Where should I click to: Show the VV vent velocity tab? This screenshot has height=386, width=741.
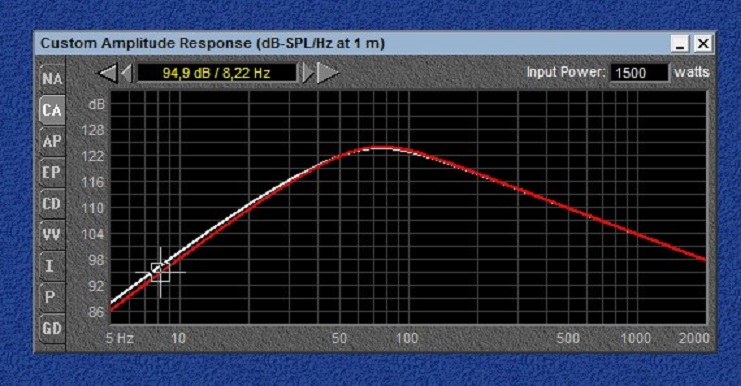(x=52, y=234)
